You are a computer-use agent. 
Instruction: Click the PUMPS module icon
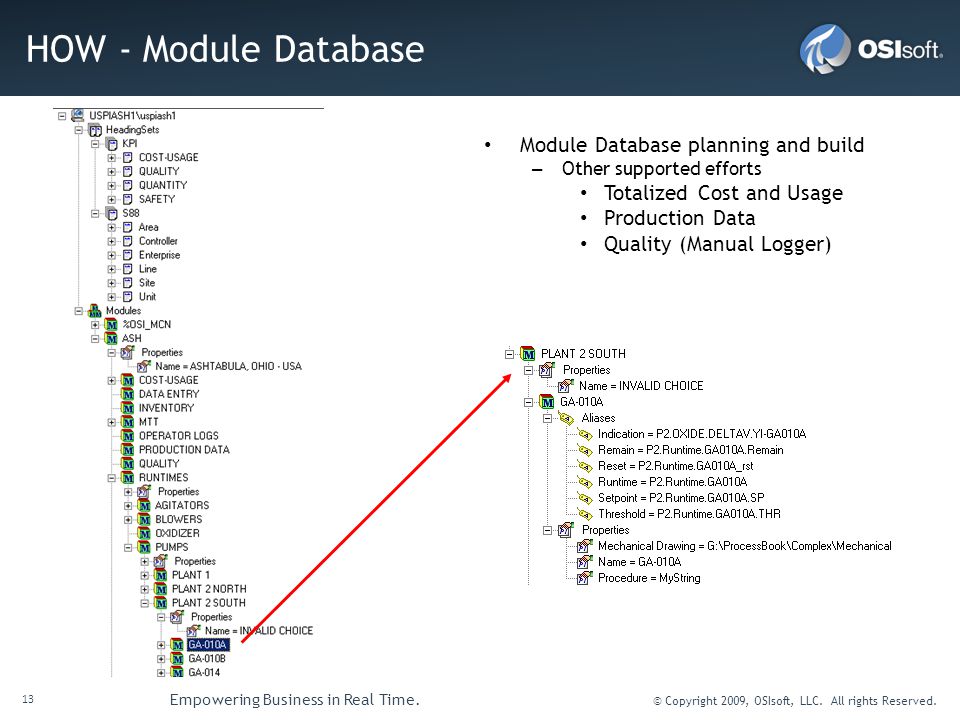coord(144,547)
